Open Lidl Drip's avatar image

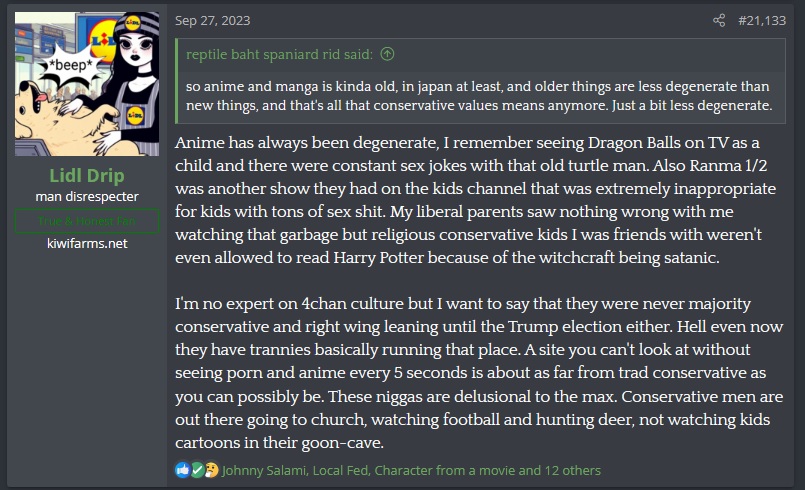87,84
